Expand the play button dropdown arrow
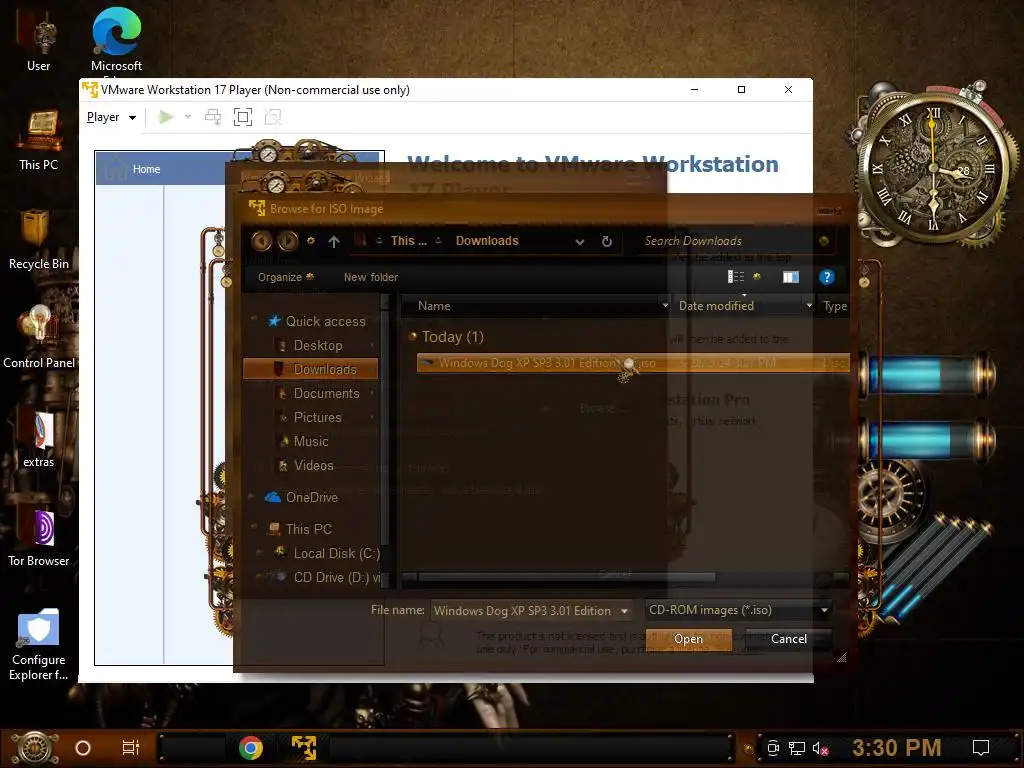Image resolution: width=1024 pixels, height=768 pixels. coord(188,117)
